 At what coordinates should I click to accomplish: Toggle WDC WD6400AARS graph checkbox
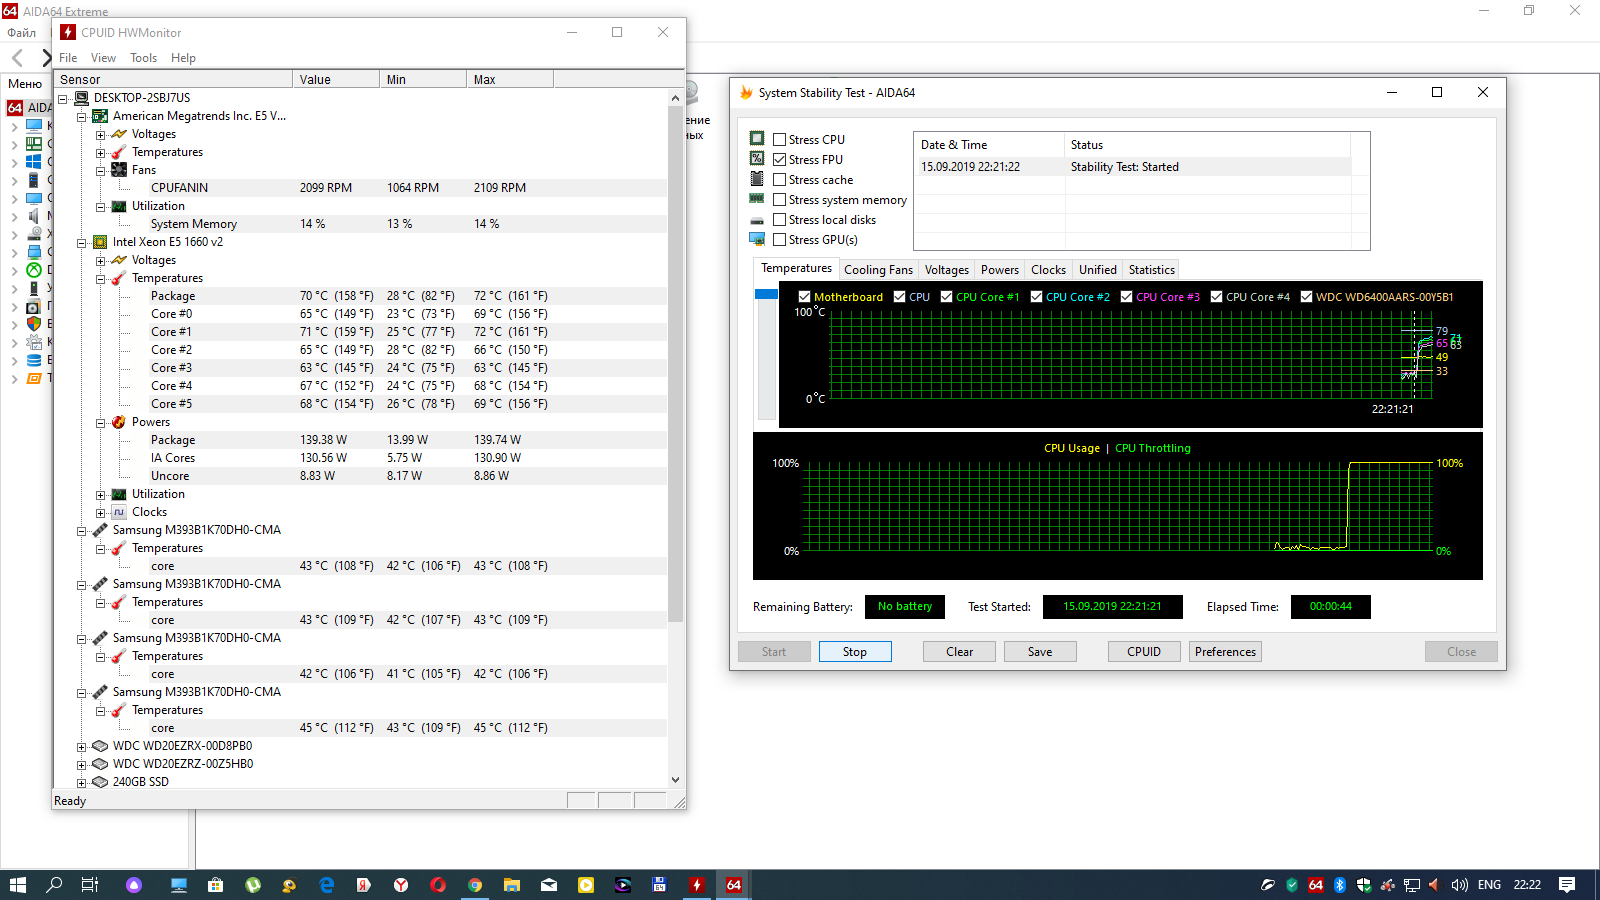coord(1306,297)
